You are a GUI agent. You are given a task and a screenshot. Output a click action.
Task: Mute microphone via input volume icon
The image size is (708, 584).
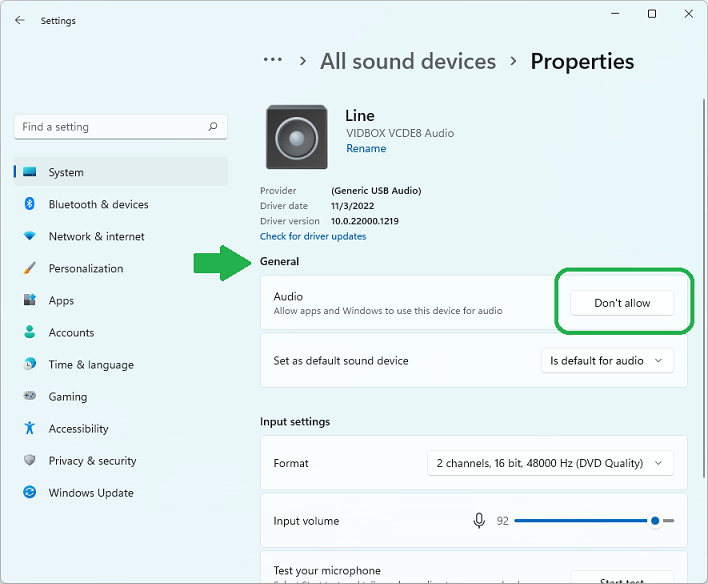pos(479,521)
